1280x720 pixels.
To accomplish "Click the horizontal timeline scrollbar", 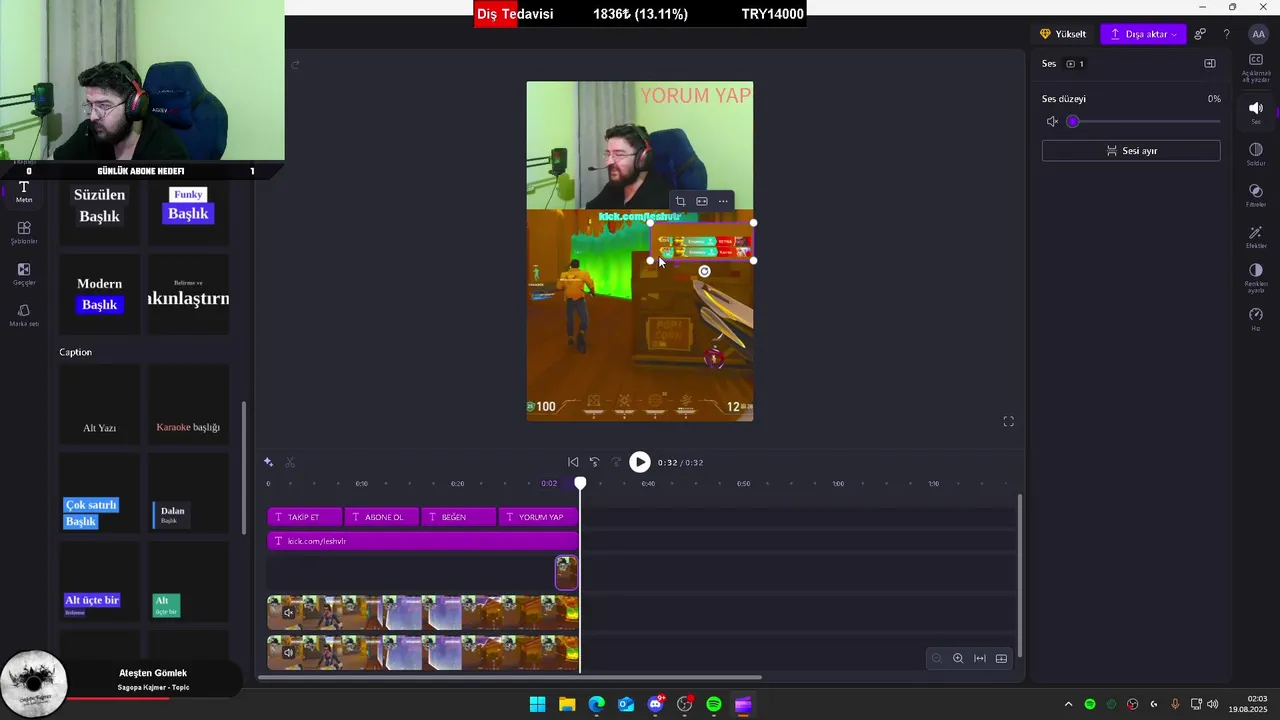I will pyautogui.click(x=510, y=677).
